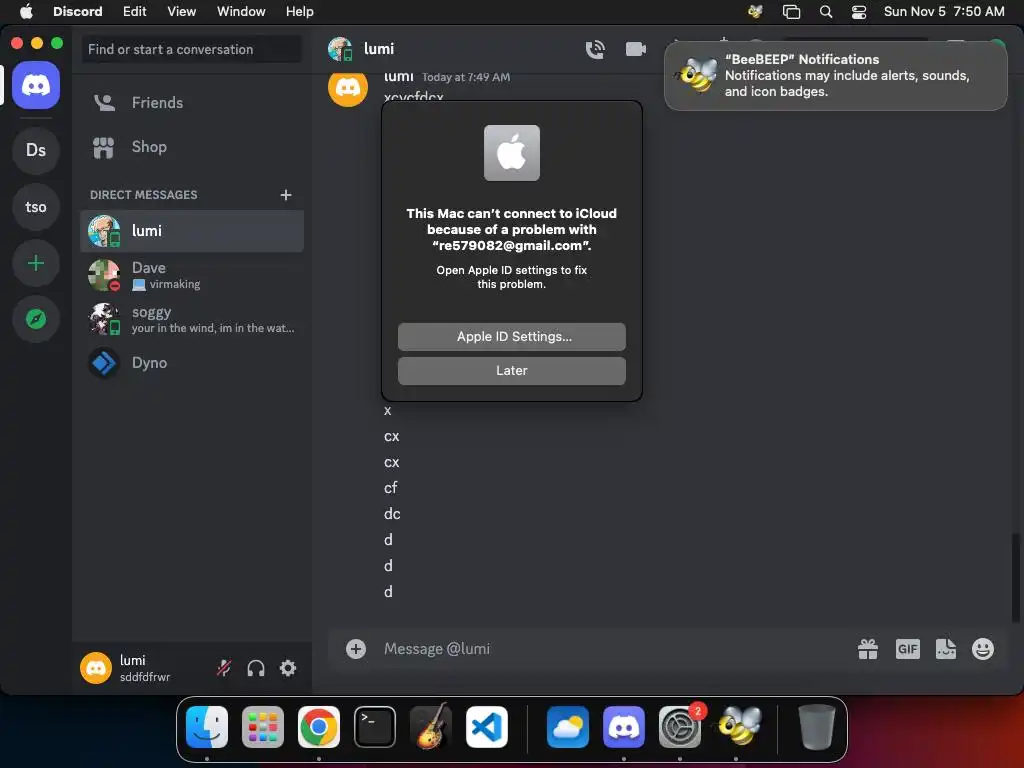Click lumi avatar in chat header
Image resolution: width=1024 pixels, height=768 pixels.
pyautogui.click(x=340, y=49)
